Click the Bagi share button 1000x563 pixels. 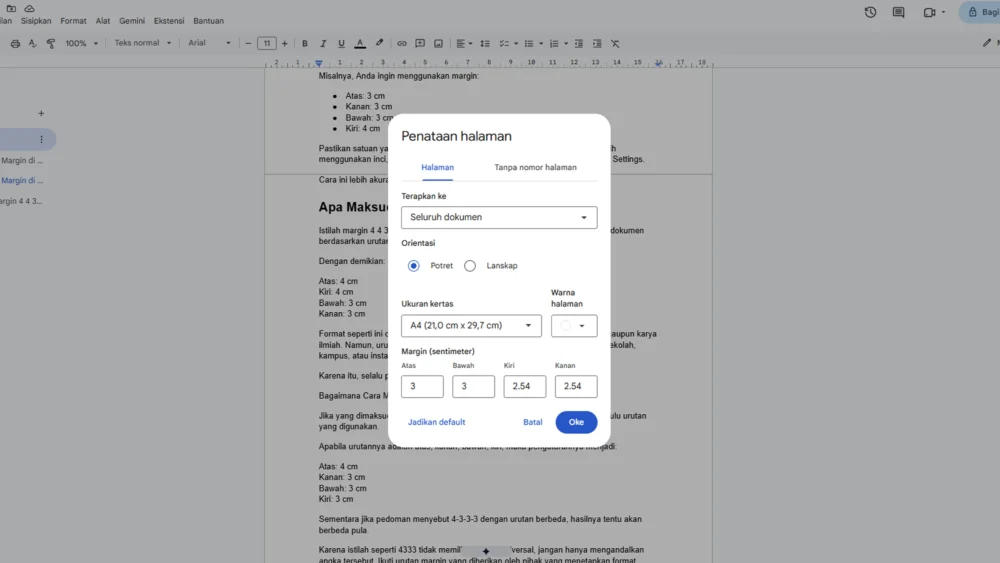point(982,12)
